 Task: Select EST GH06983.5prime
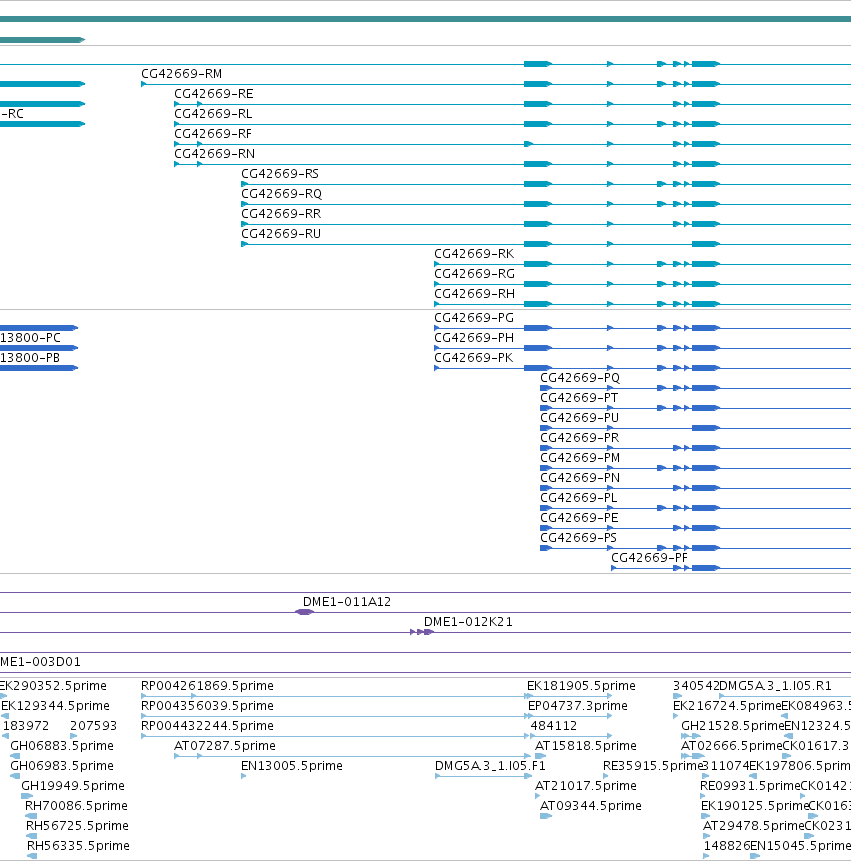[x=62, y=765]
